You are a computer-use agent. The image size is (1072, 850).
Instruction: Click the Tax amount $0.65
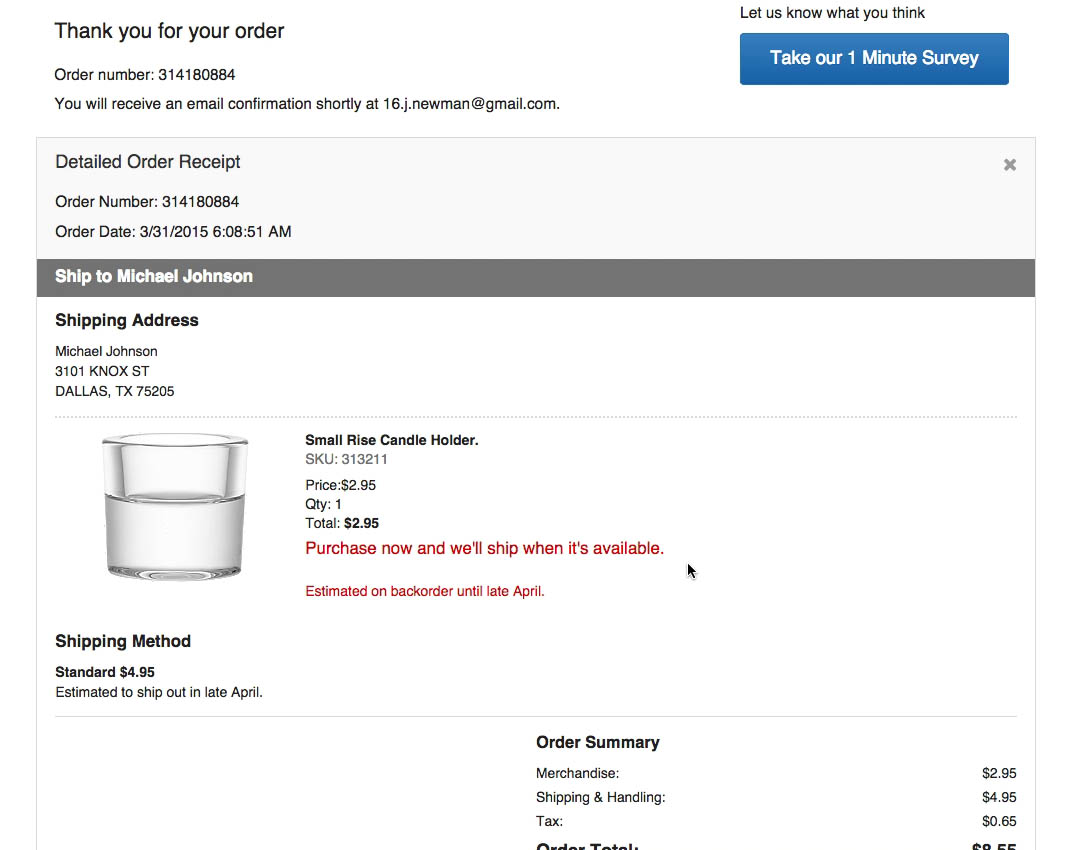point(999,821)
